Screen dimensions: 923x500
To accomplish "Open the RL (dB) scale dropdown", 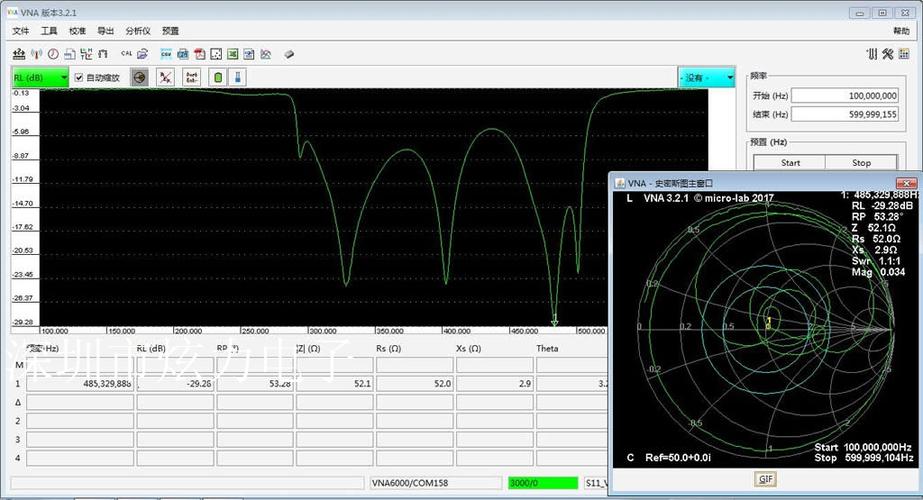I will tap(40, 77).
